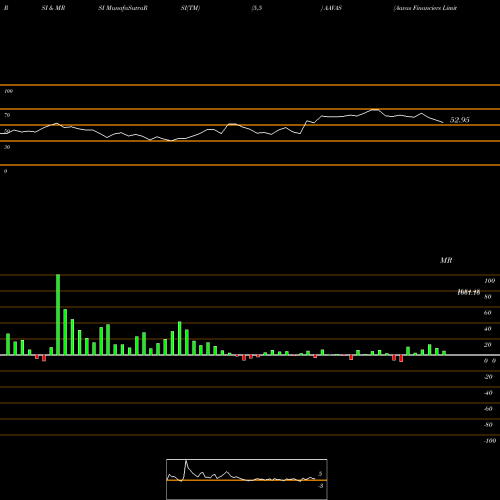The height and width of the screenshot is (500, 500).
Task: Click the 52.95 RSI value label
Action: tap(460, 120)
